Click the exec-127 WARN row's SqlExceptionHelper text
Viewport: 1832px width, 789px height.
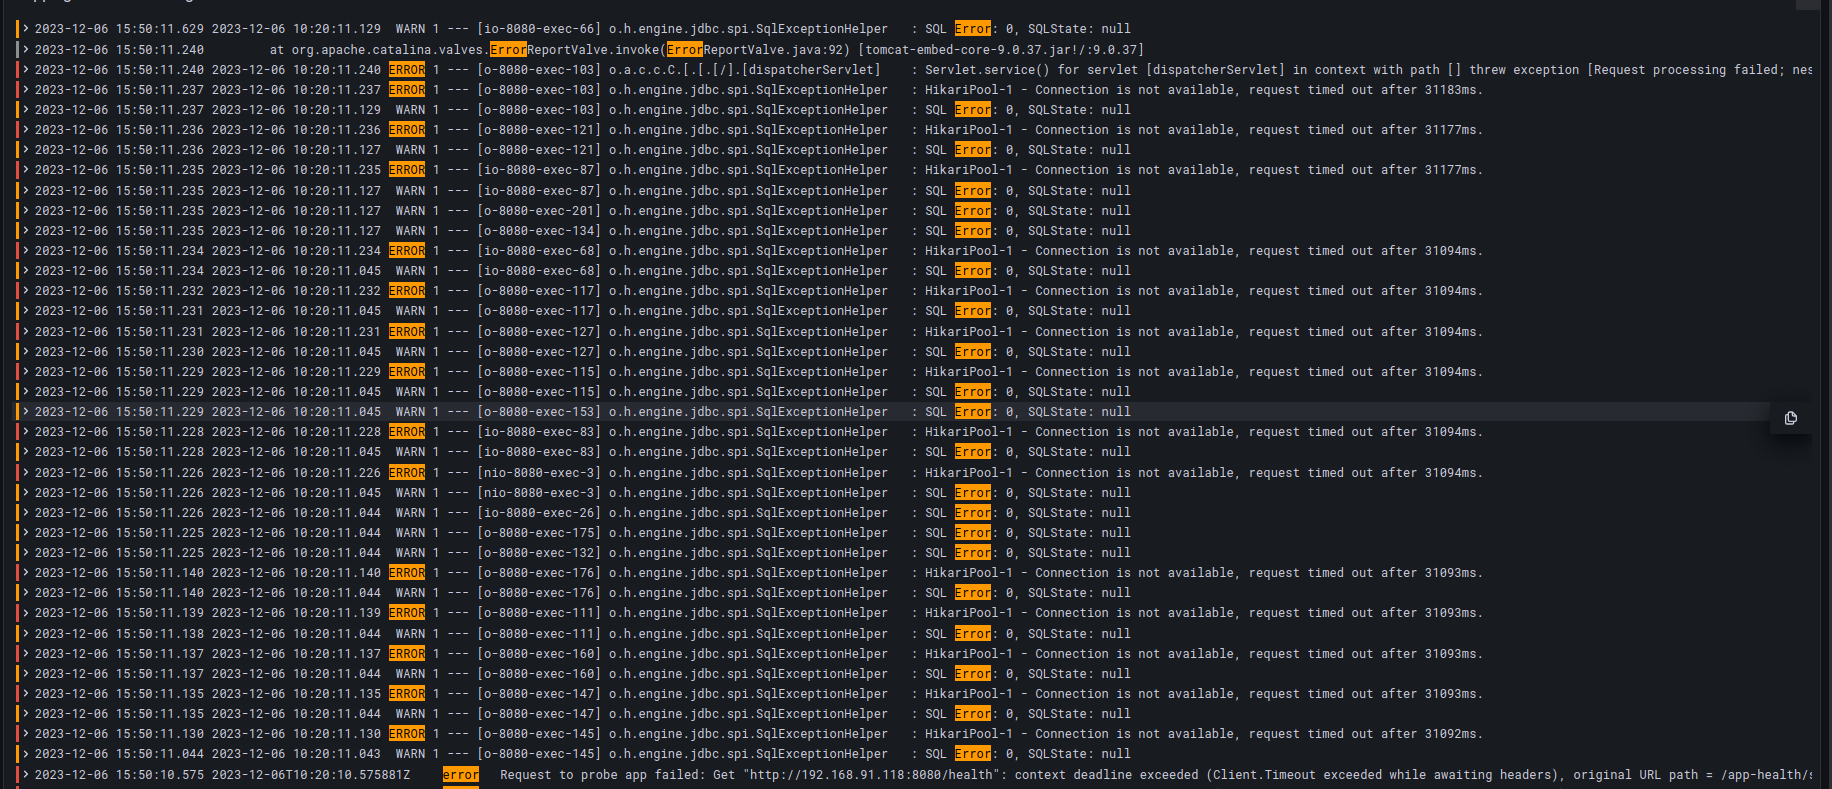tap(748, 352)
